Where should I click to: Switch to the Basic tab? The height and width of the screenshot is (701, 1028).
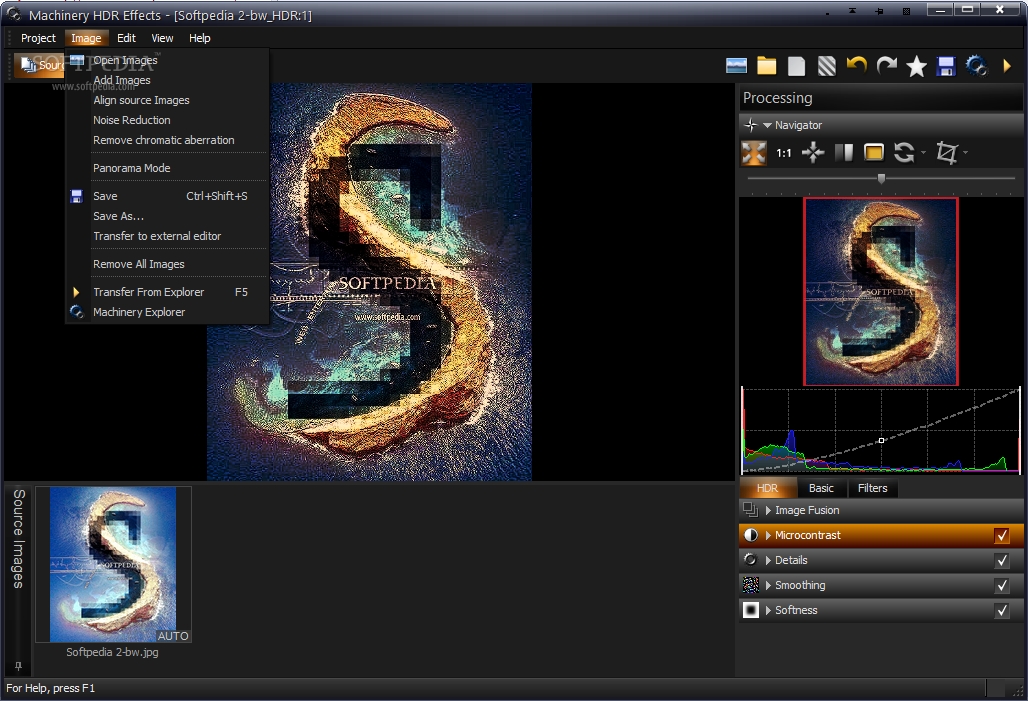[821, 488]
